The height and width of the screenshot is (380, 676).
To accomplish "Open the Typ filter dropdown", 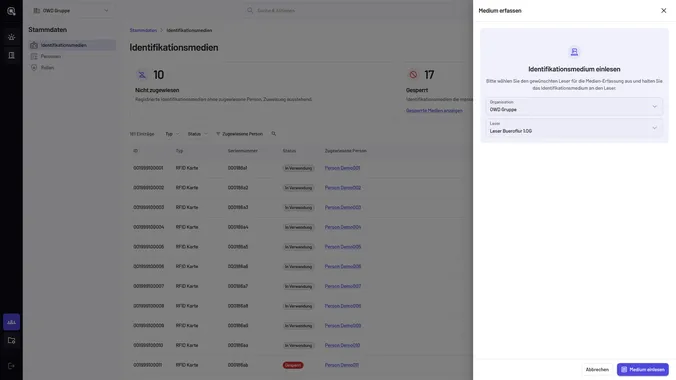I will (x=172, y=134).
